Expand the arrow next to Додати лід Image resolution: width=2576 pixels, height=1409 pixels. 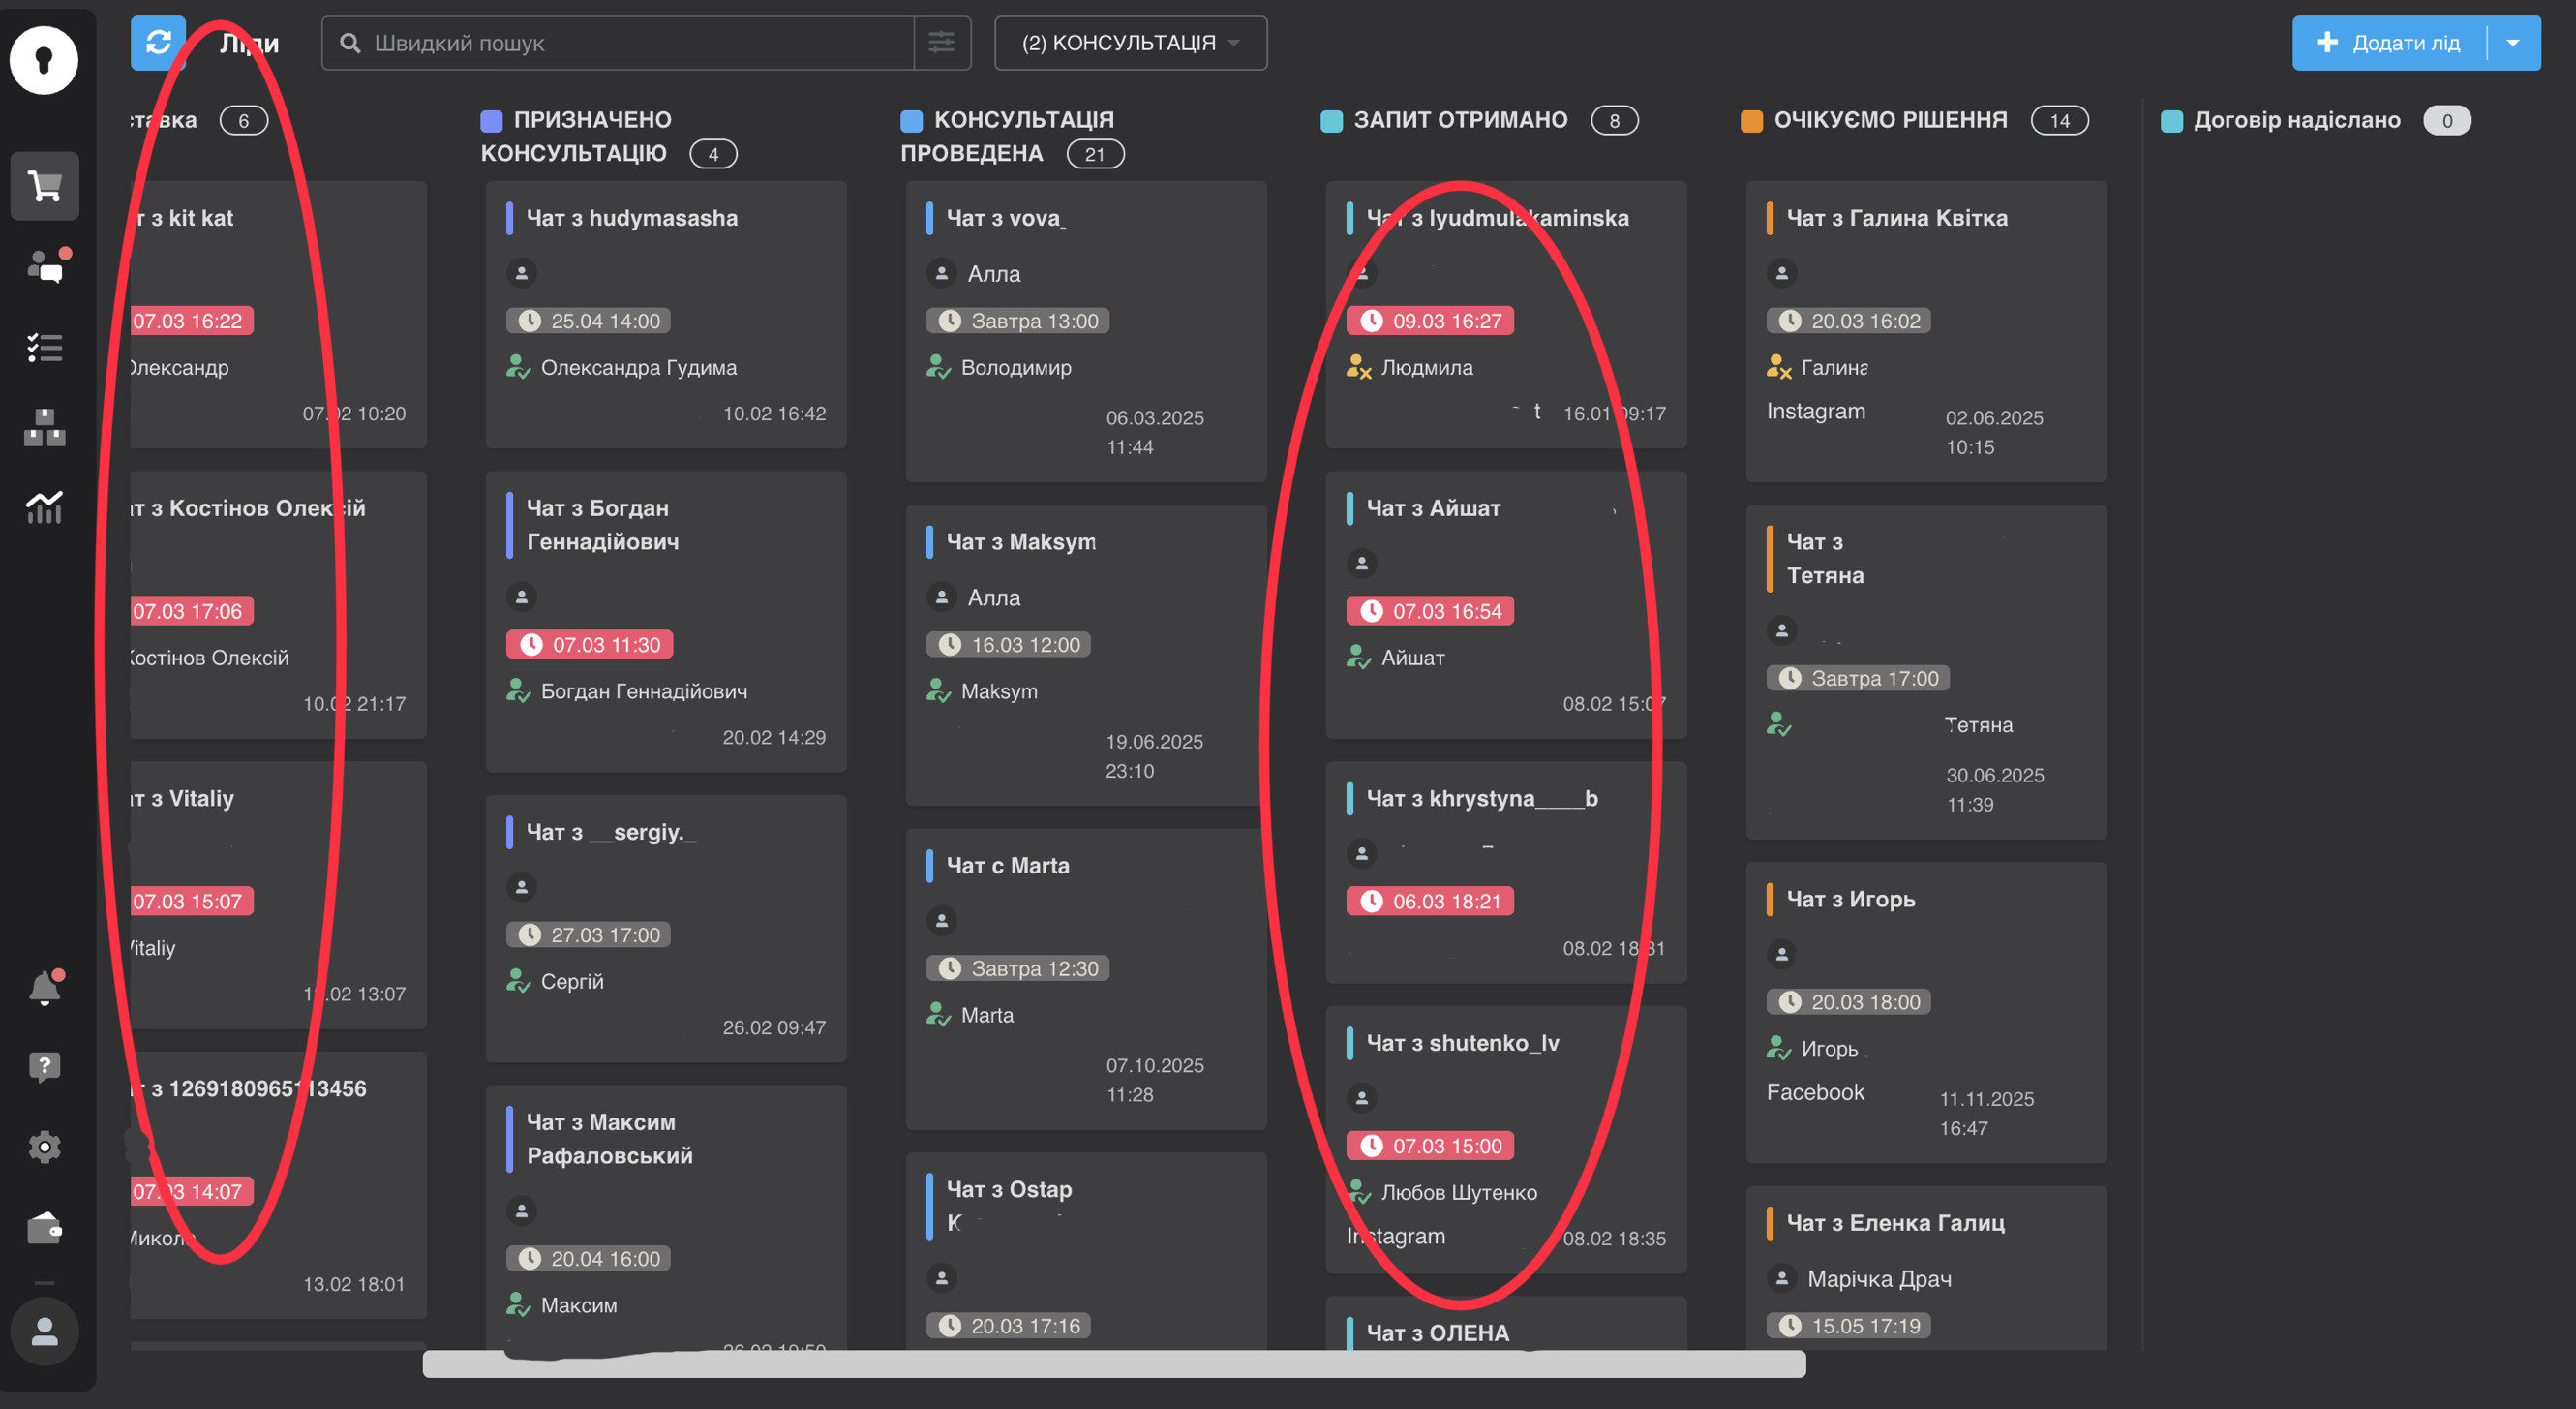(x=2512, y=43)
